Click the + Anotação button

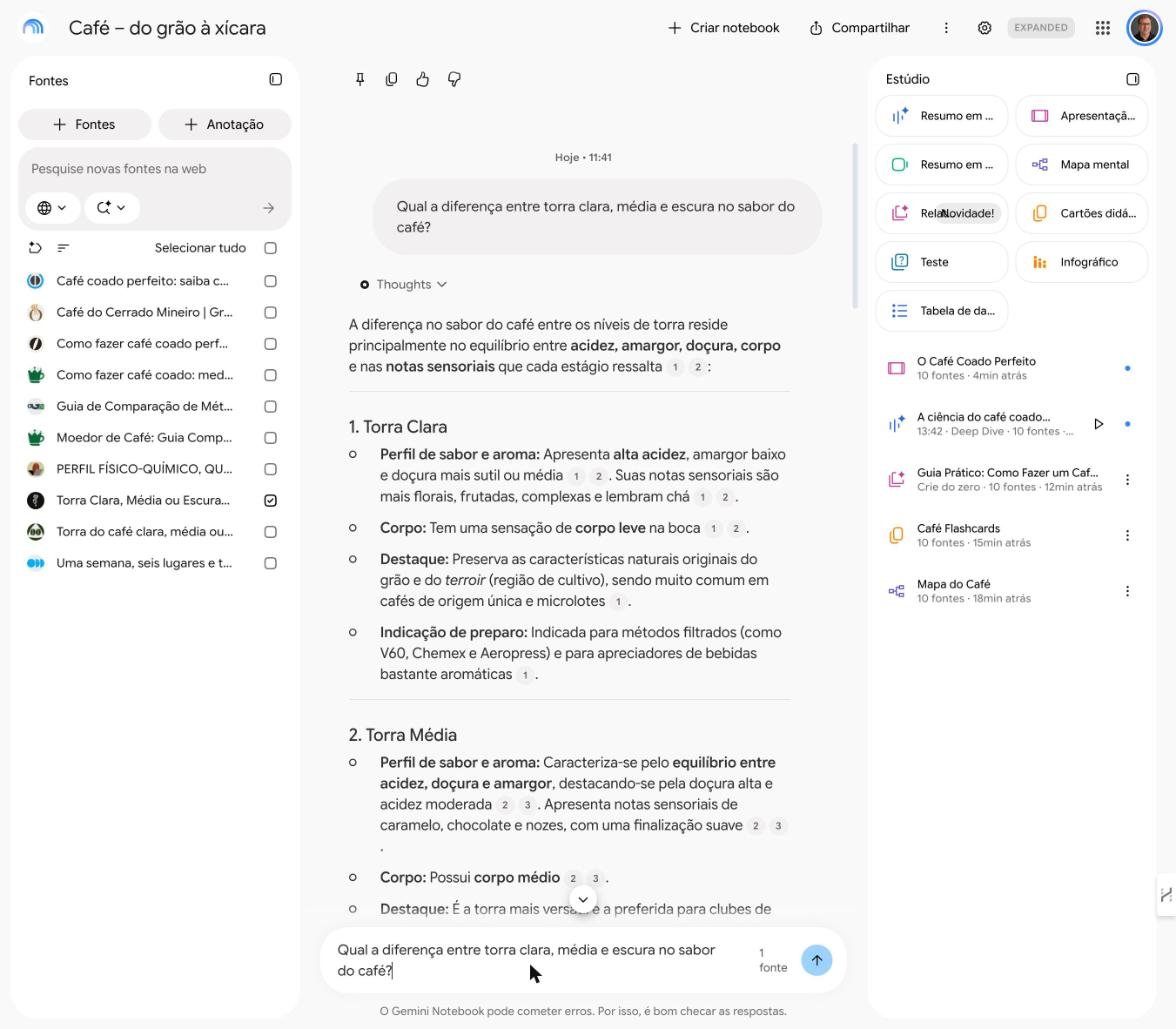224,124
